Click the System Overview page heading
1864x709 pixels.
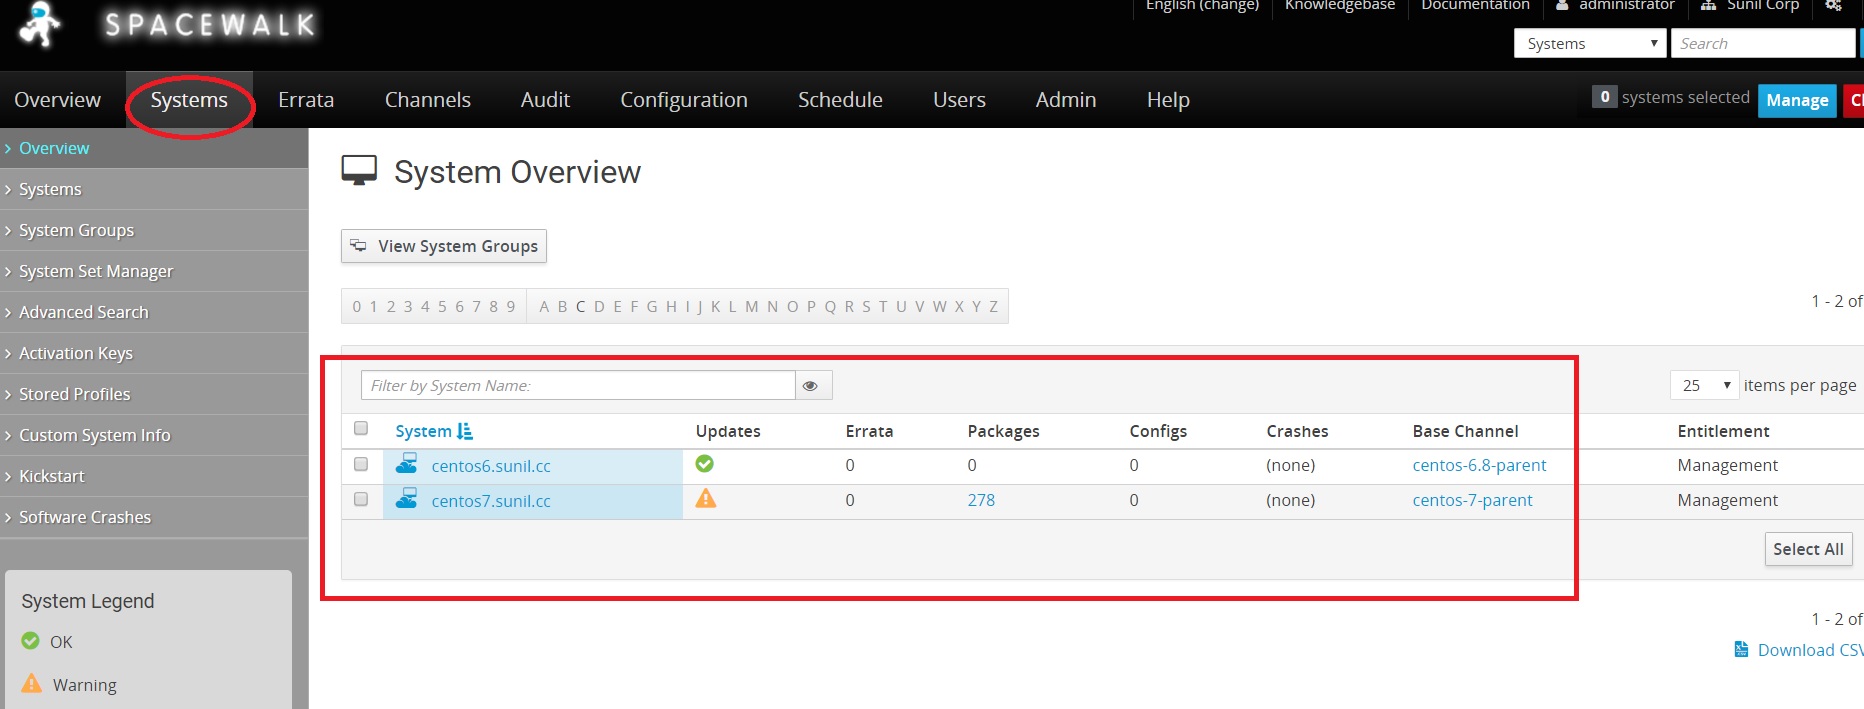pos(517,172)
